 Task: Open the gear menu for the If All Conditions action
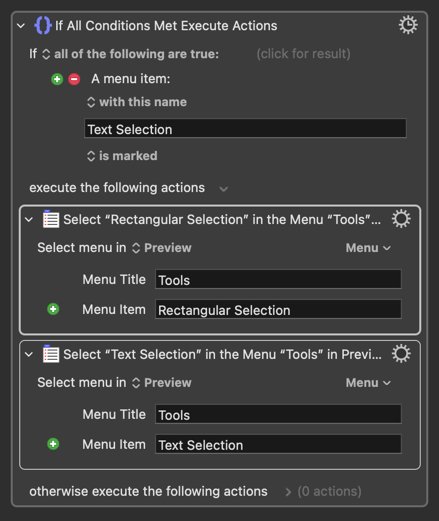(408, 25)
